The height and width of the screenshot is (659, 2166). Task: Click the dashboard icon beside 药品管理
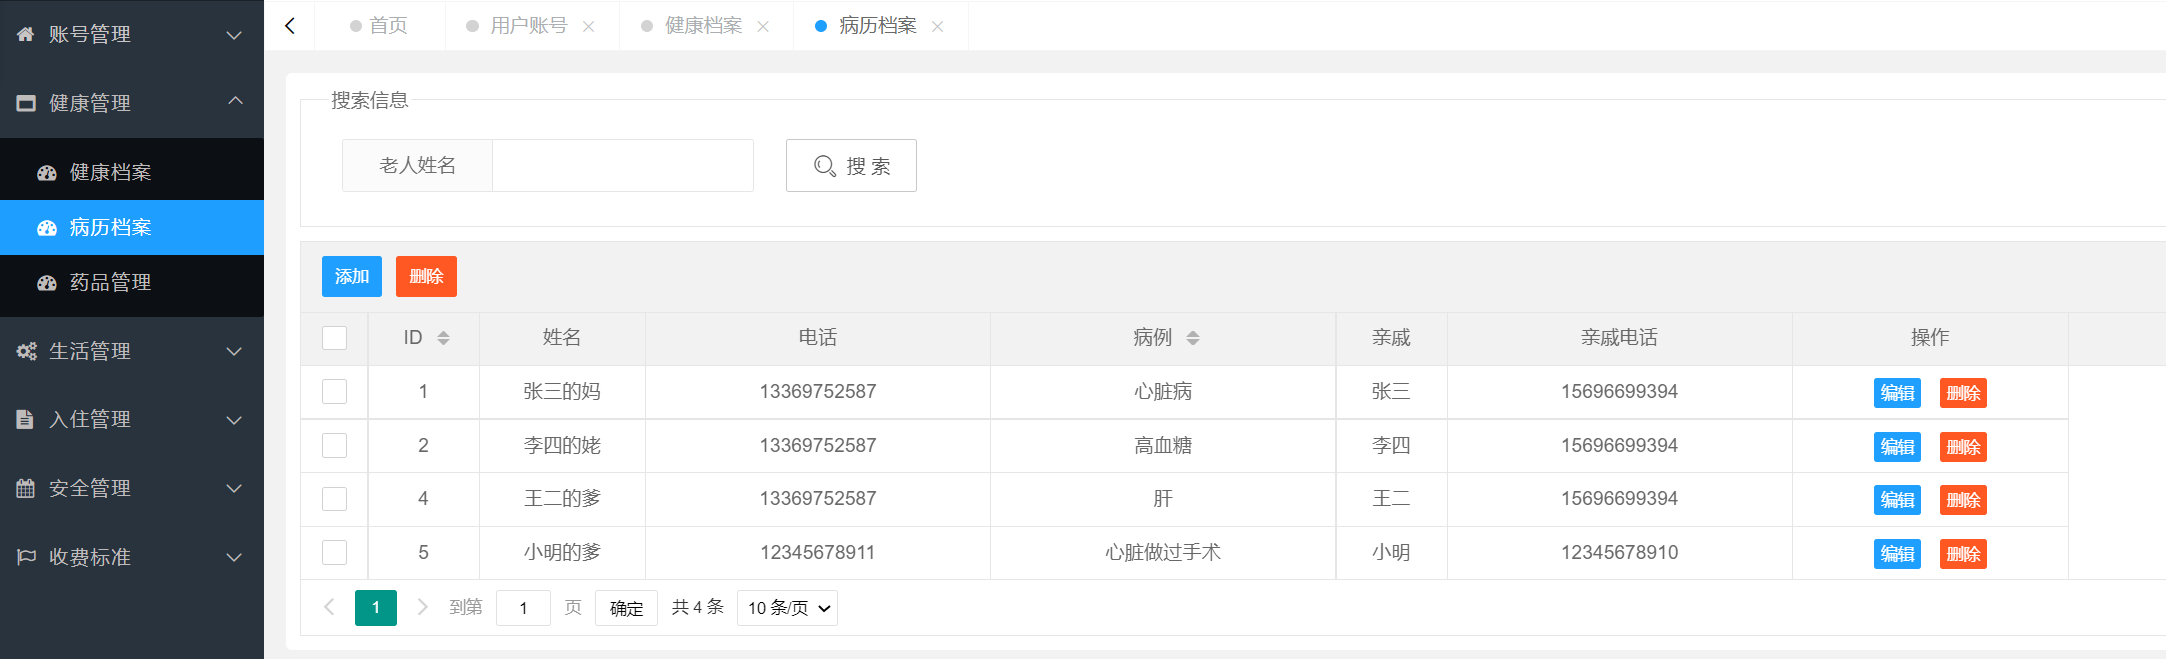point(47,283)
